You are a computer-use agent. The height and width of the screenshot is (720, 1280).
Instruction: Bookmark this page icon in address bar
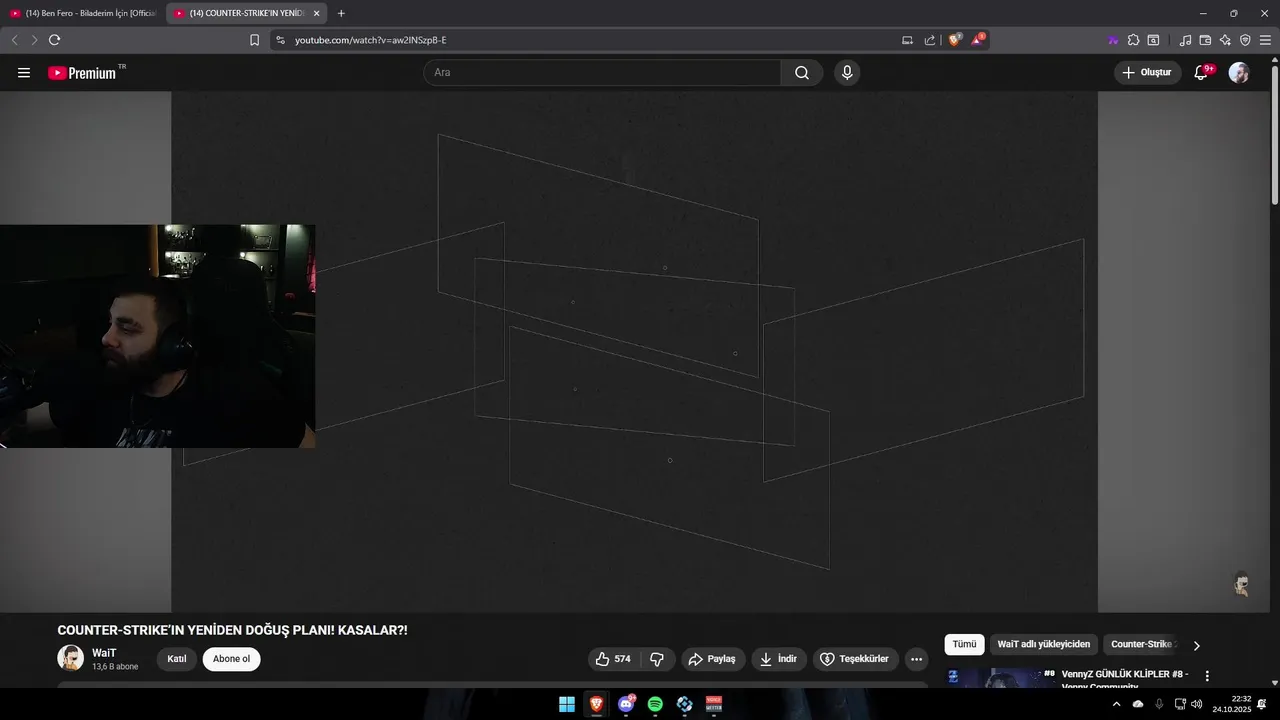254,40
